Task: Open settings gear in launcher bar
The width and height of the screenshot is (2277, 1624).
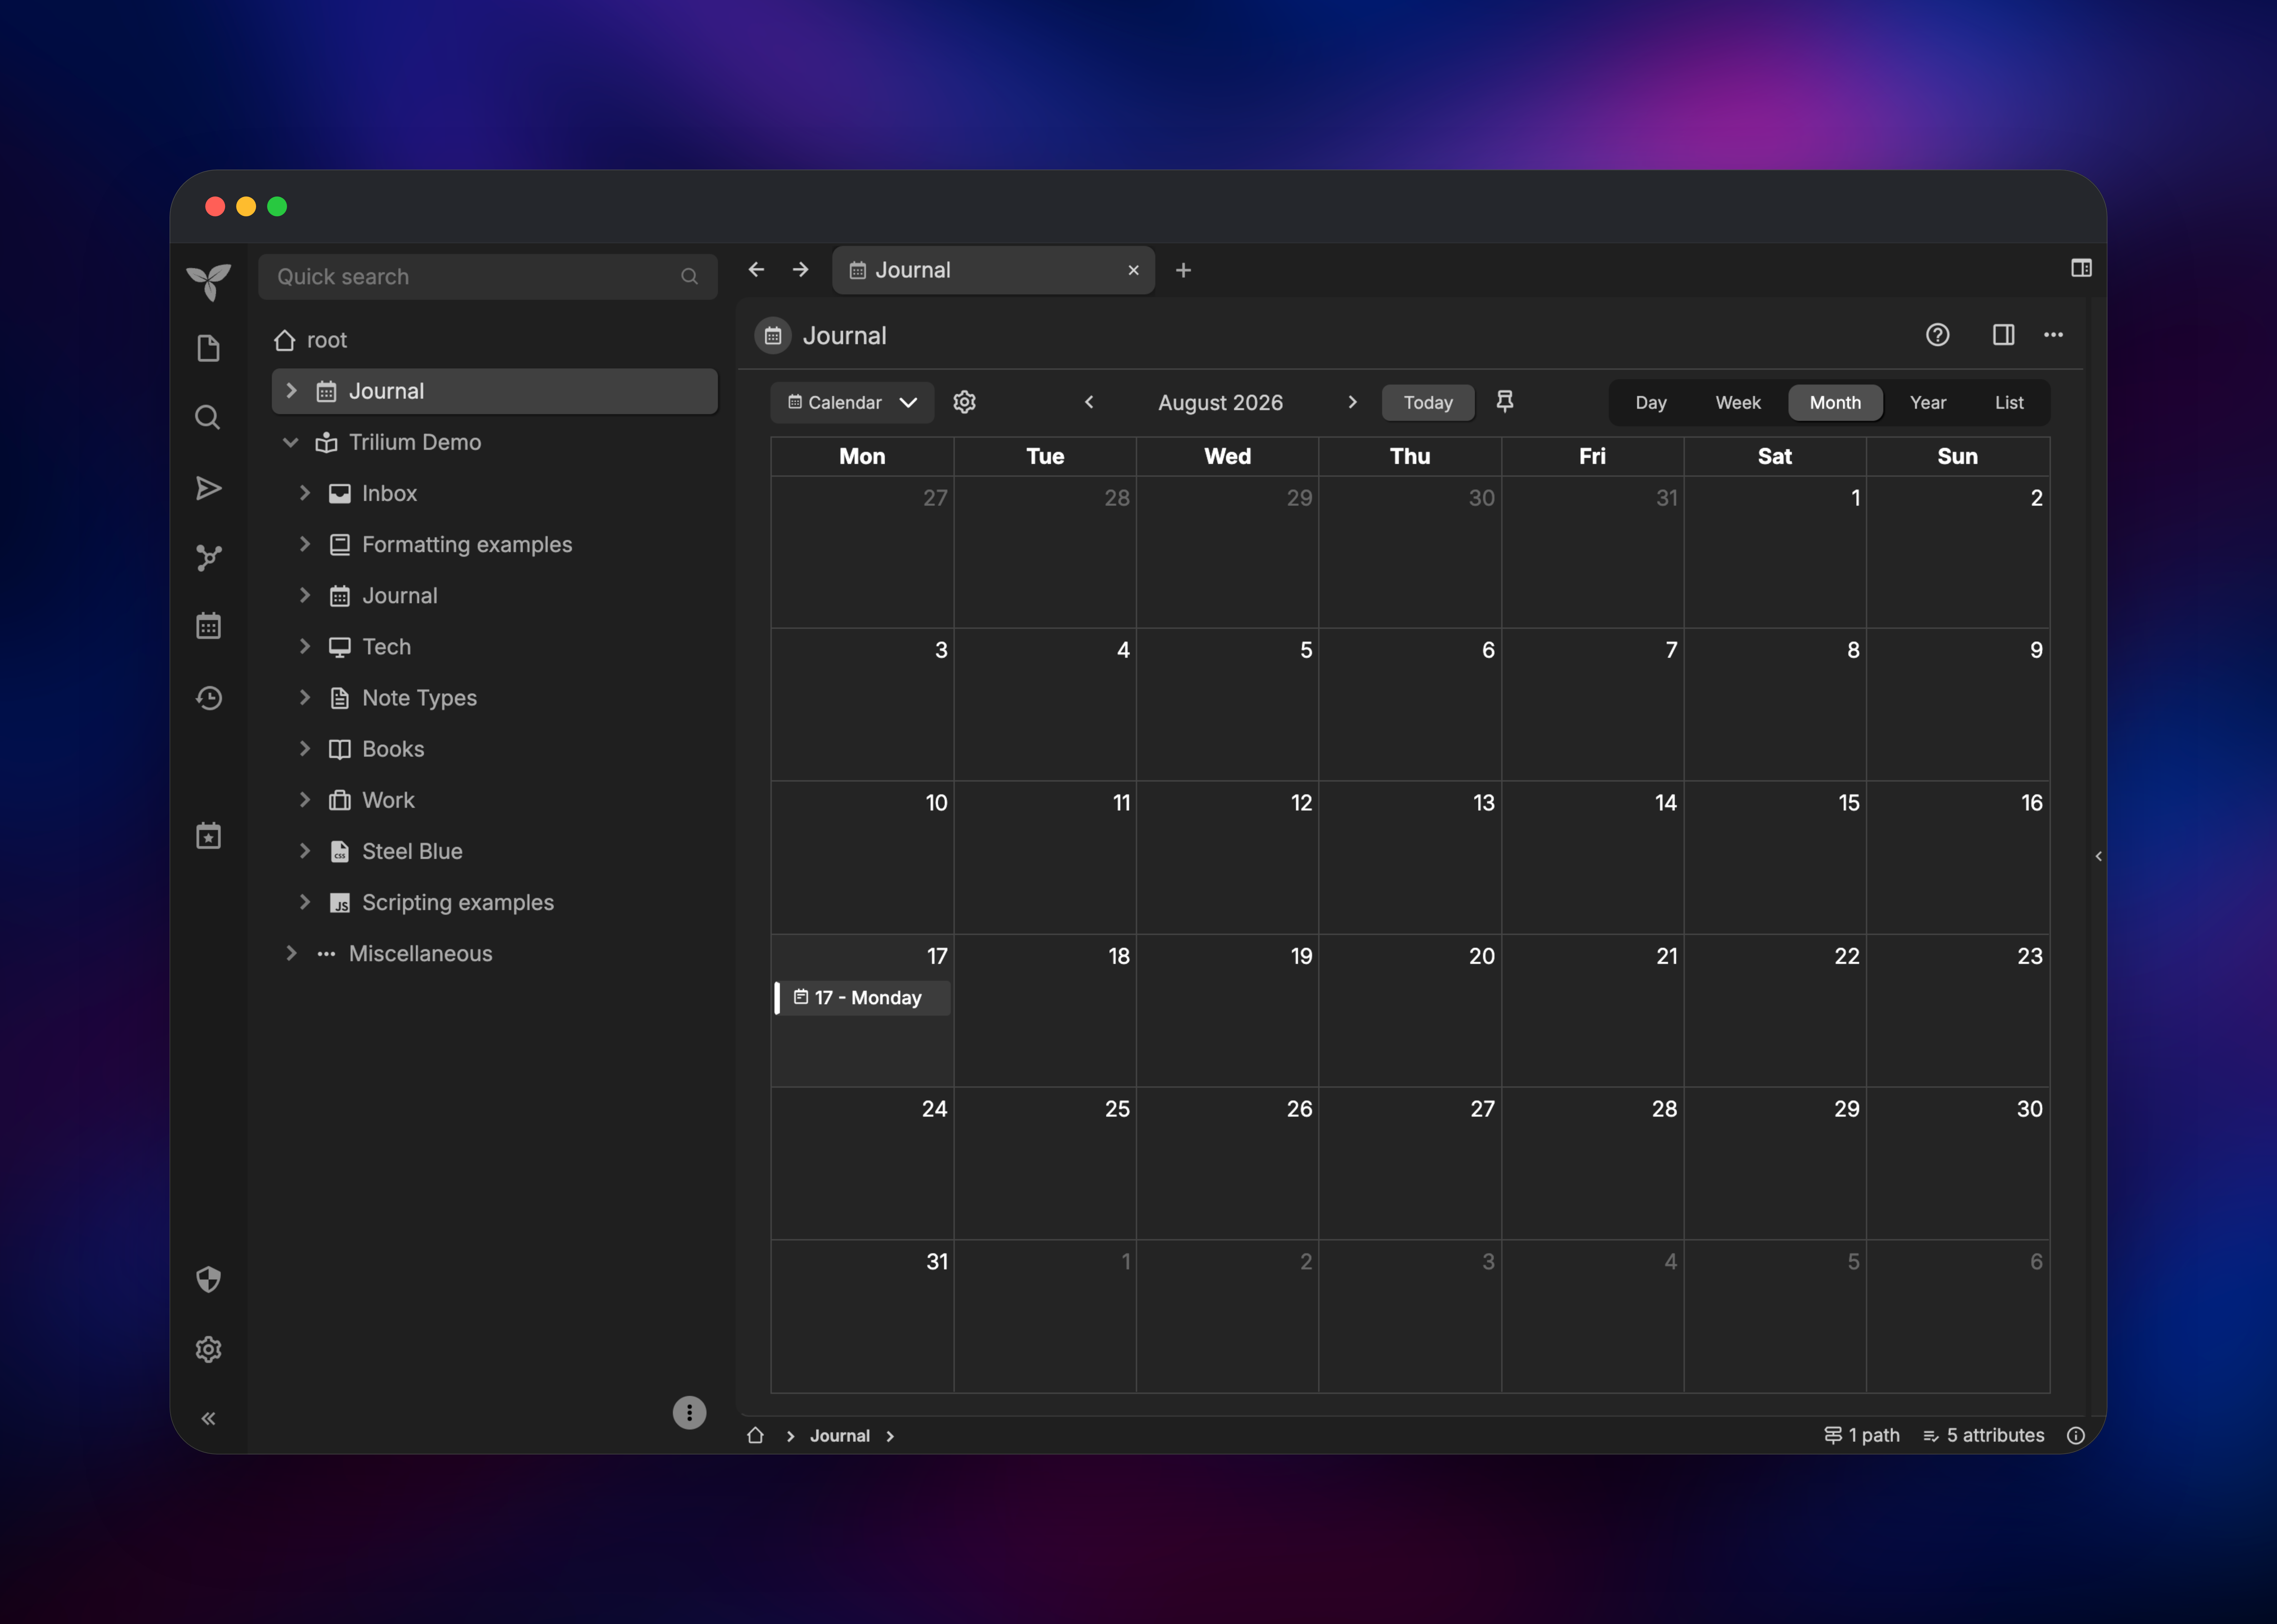Action: tap(208, 1349)
